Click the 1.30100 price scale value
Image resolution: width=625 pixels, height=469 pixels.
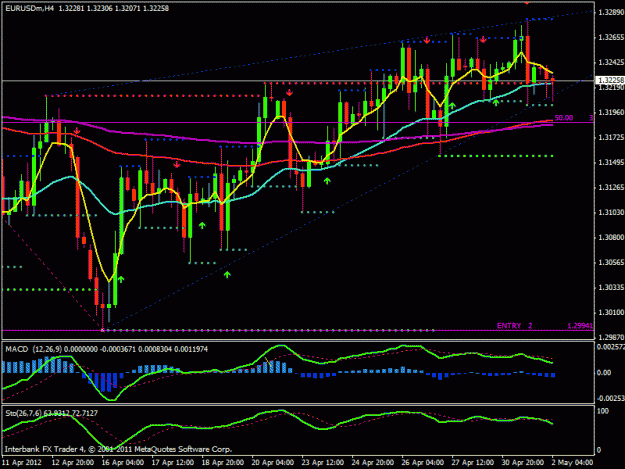[x=611, y=312]
